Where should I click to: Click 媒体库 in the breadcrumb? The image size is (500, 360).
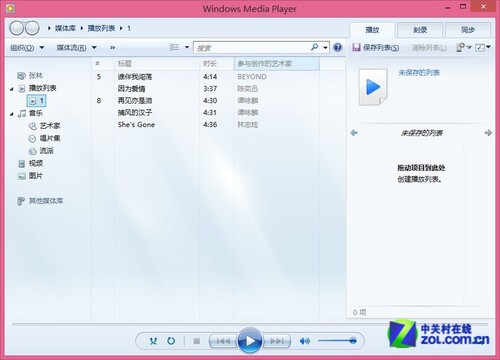tap(65, 28)
